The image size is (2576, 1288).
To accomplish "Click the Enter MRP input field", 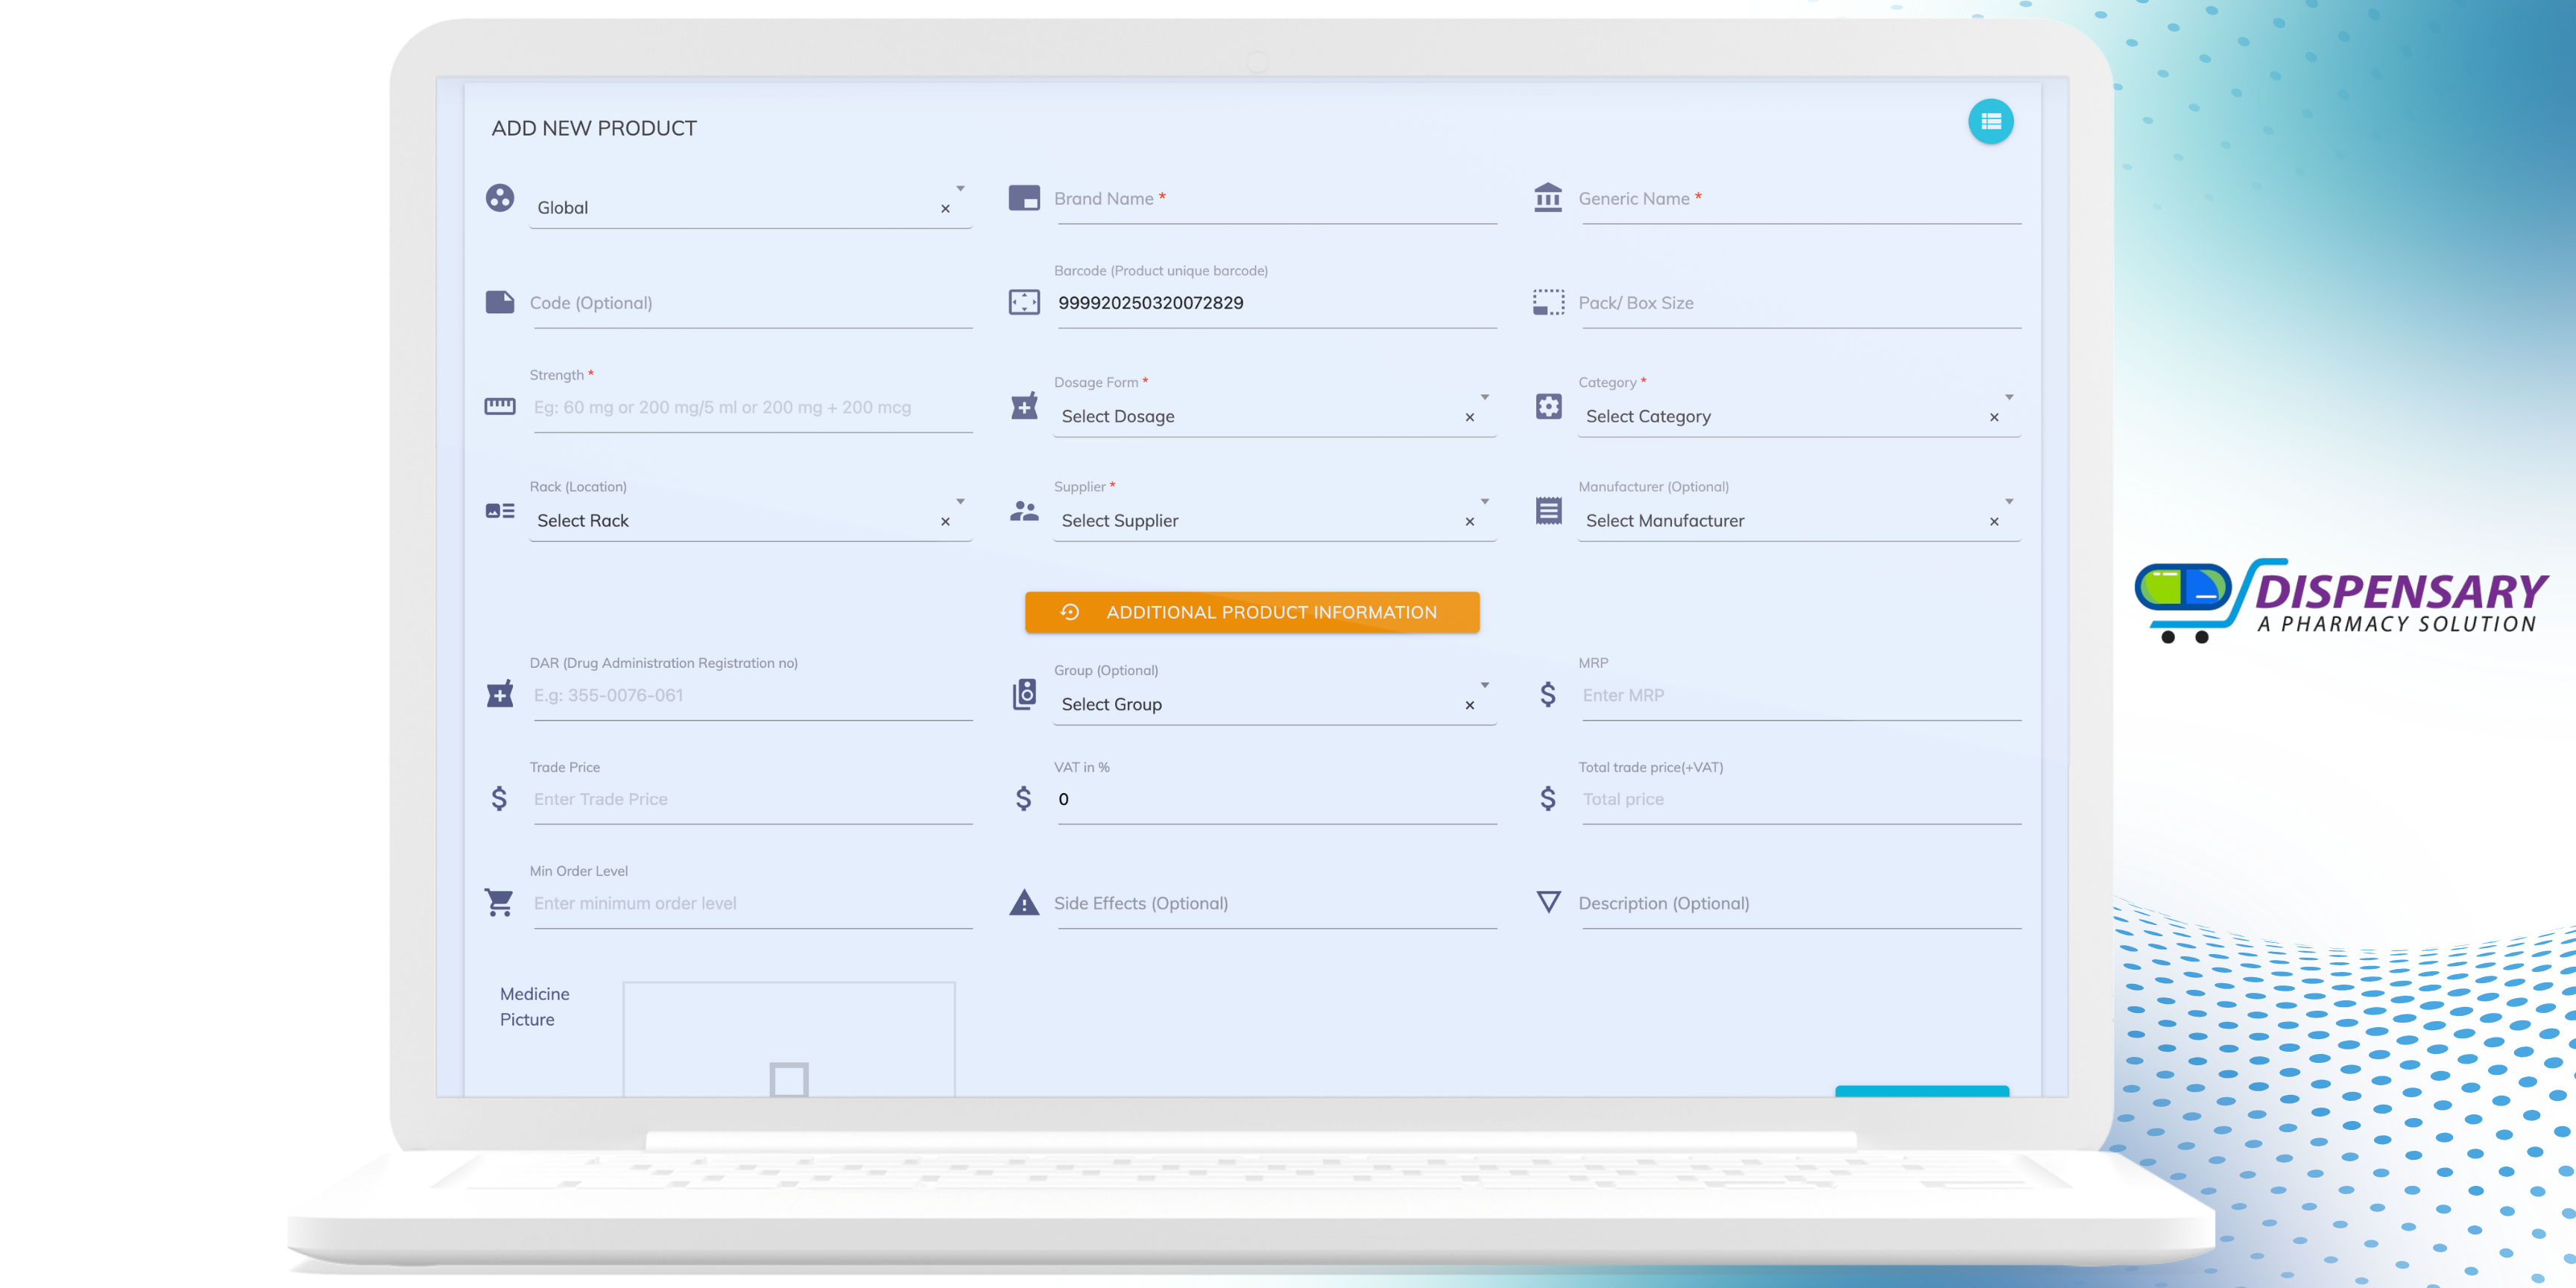I will tap(1800, 695).
